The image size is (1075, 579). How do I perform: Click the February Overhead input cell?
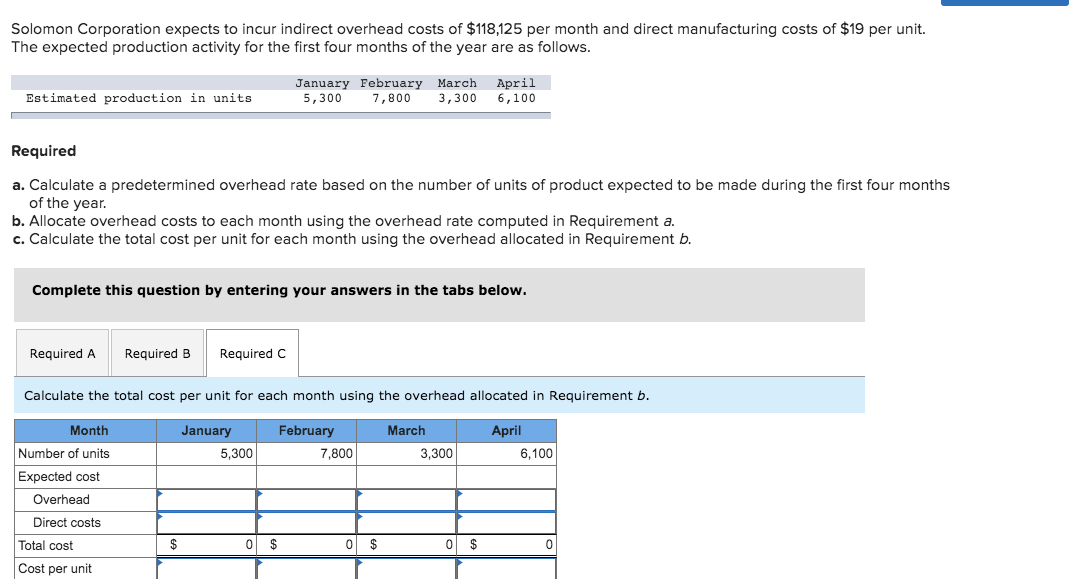click(x=306, y=500)
